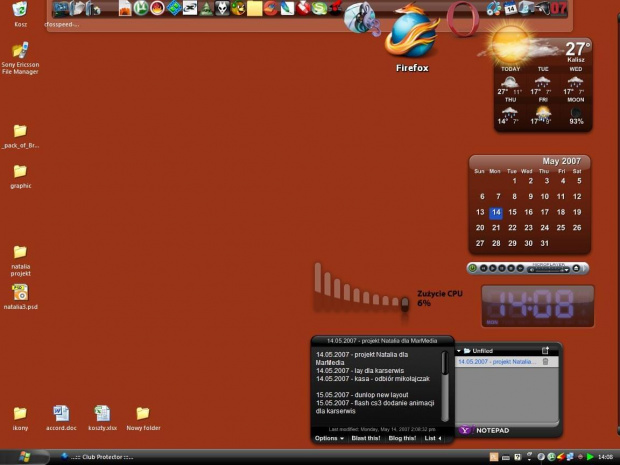The height and width of the screenshot is (465, 620).
Task: Select May 14 in the calendar
Action: pos(496,212)
